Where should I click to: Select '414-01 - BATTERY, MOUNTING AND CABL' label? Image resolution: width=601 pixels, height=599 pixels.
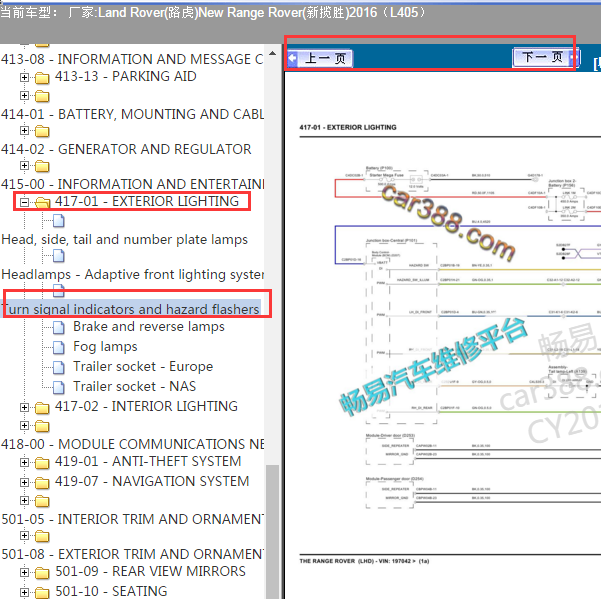[x=132, y=114]
